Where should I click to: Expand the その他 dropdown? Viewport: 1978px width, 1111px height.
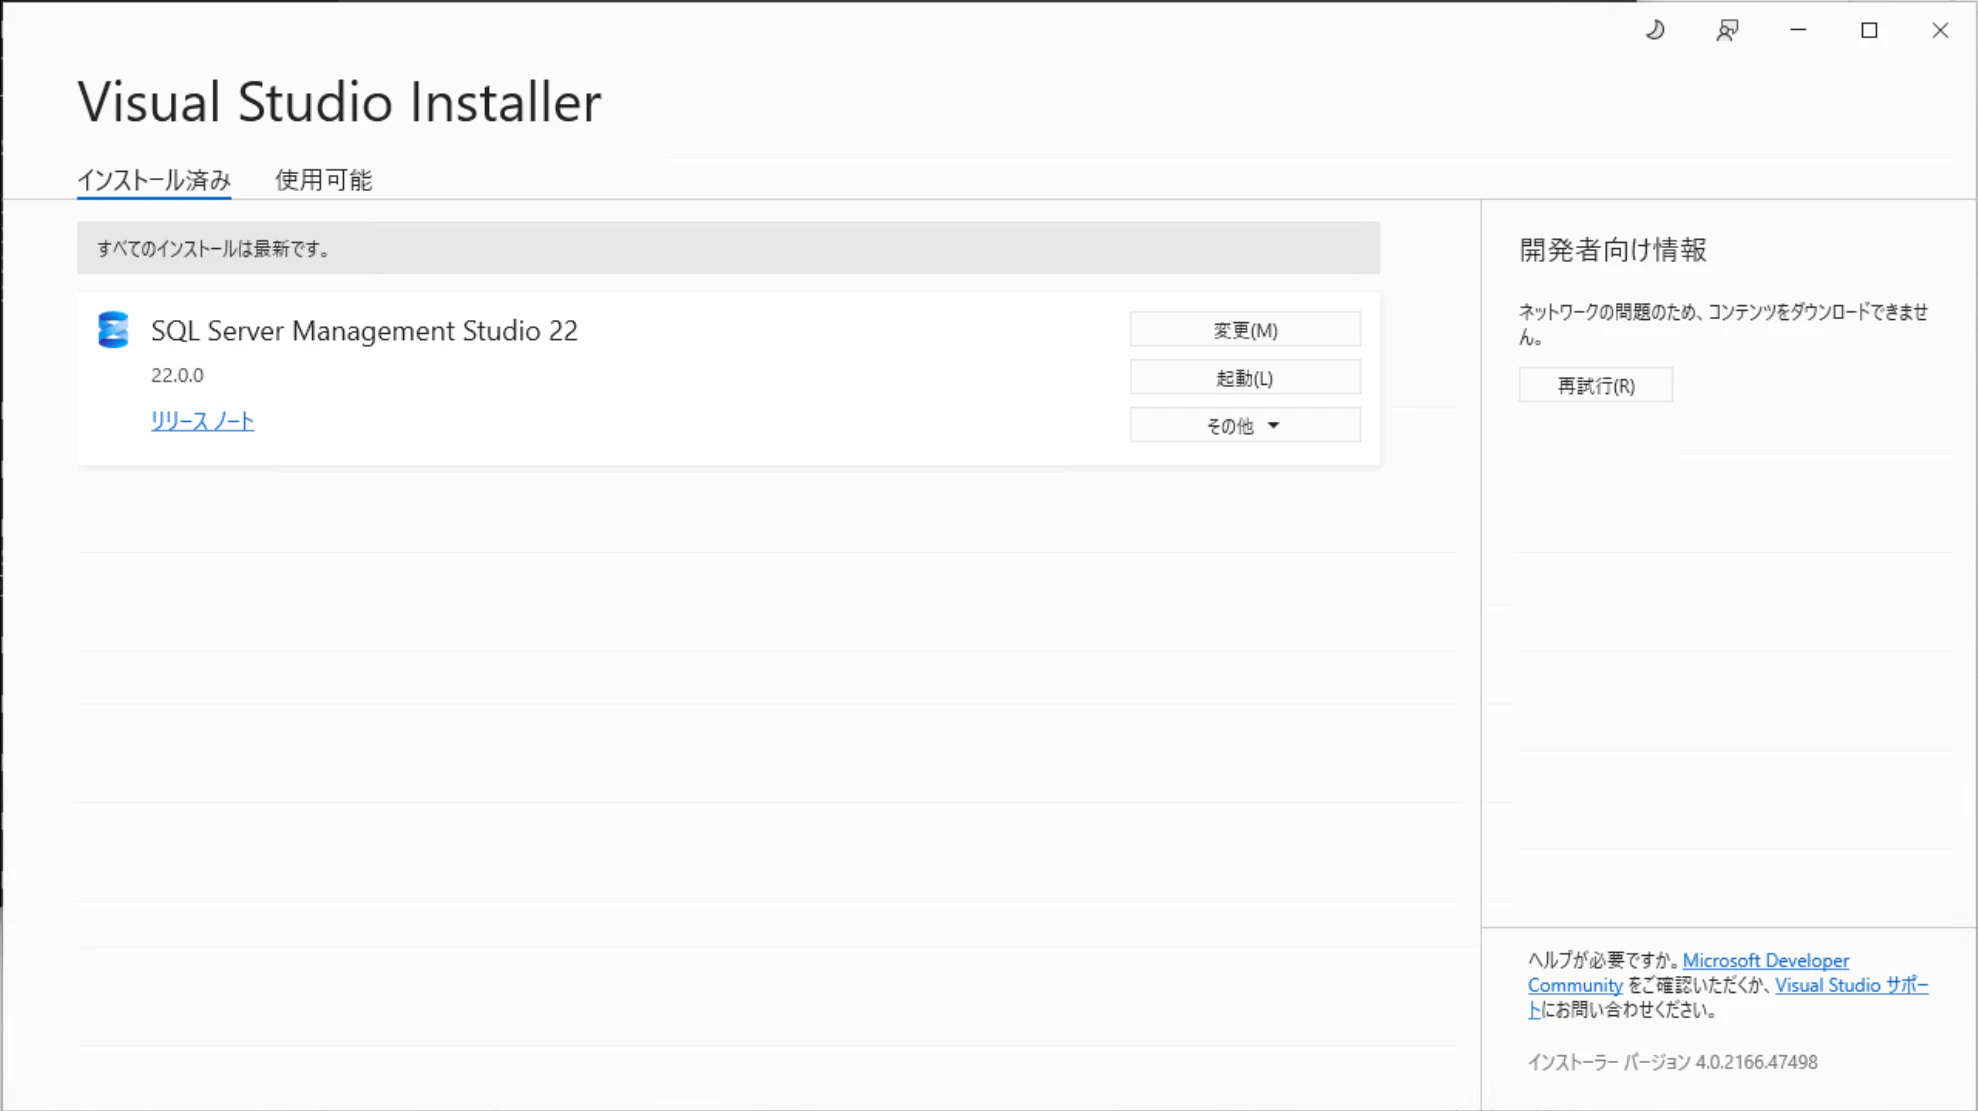tap(1245, 425)
